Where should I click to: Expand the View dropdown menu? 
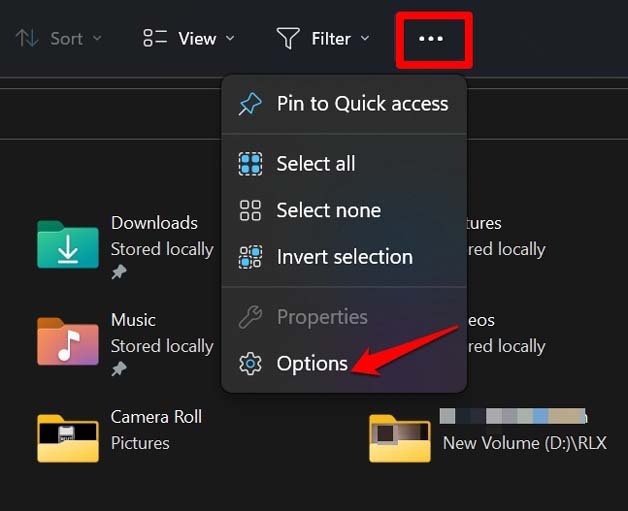[x=189, y=39]
